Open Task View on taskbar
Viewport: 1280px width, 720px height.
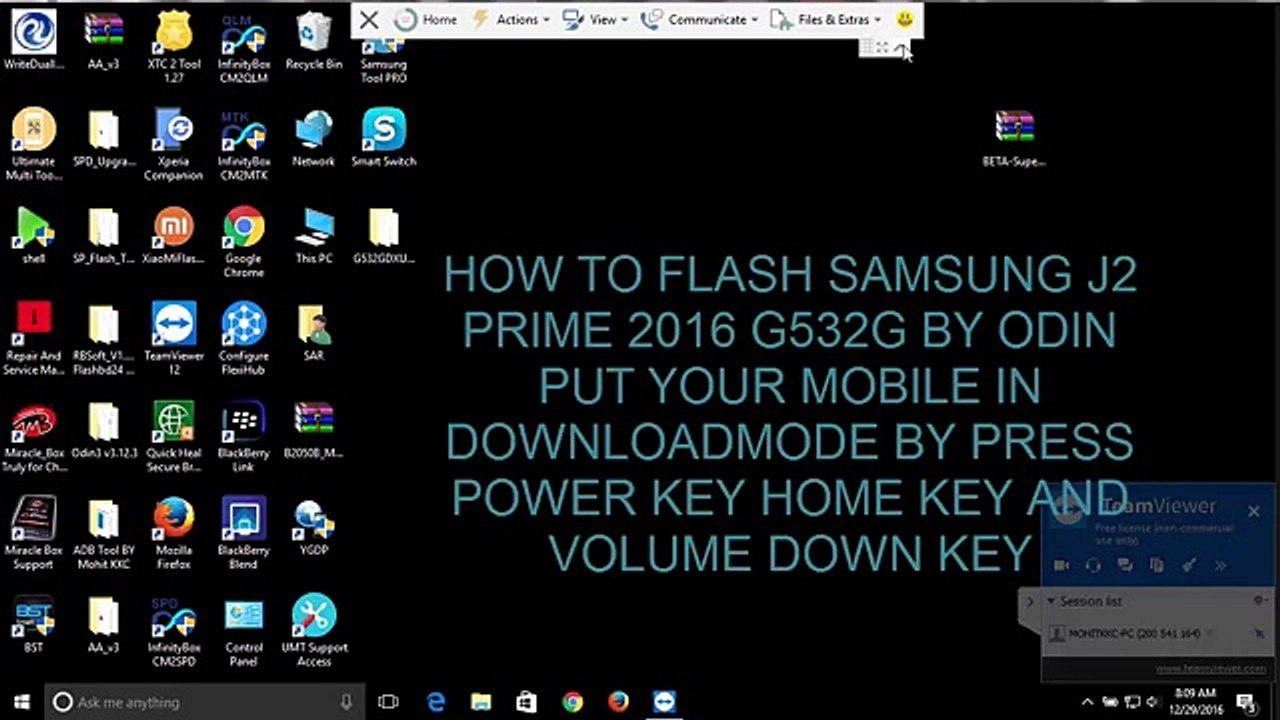[388, 702]
